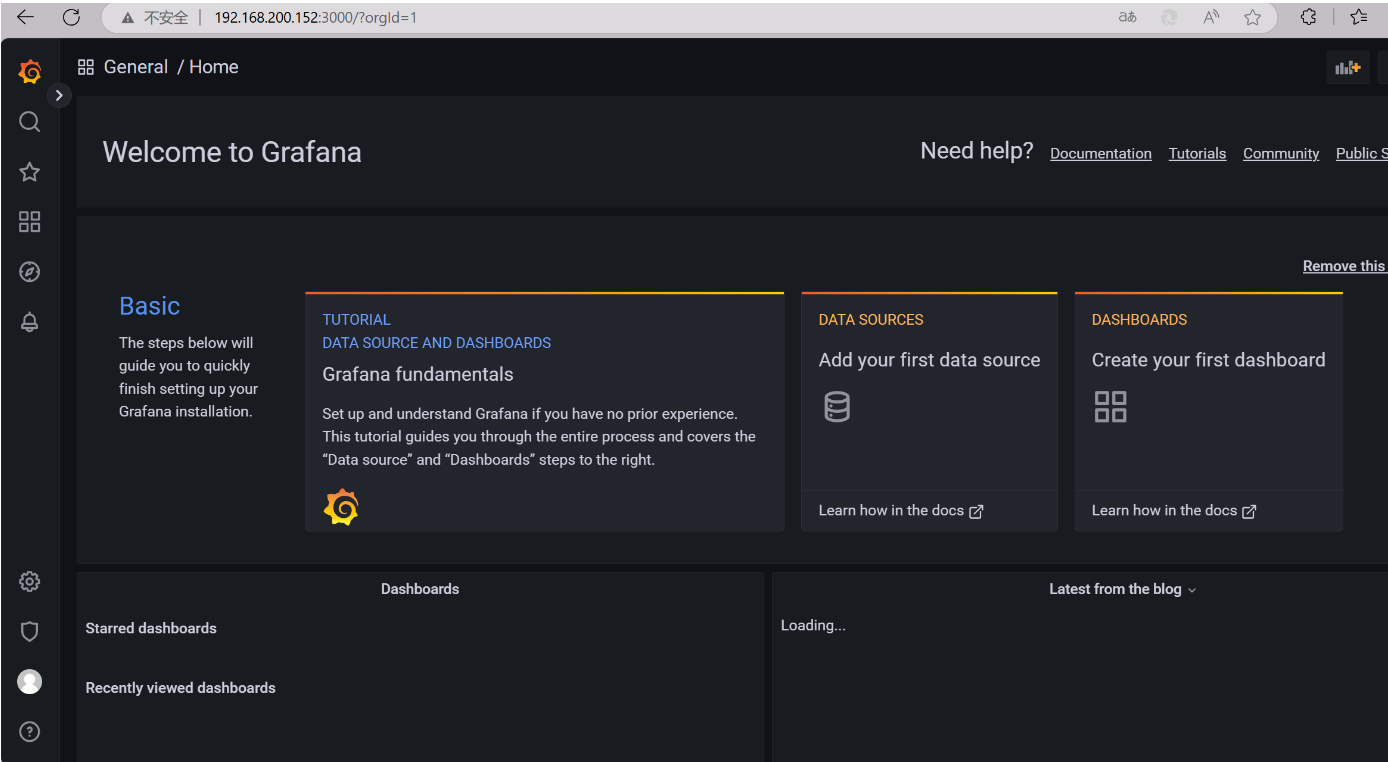Click Create your first dashboard

pos(1208,360)
